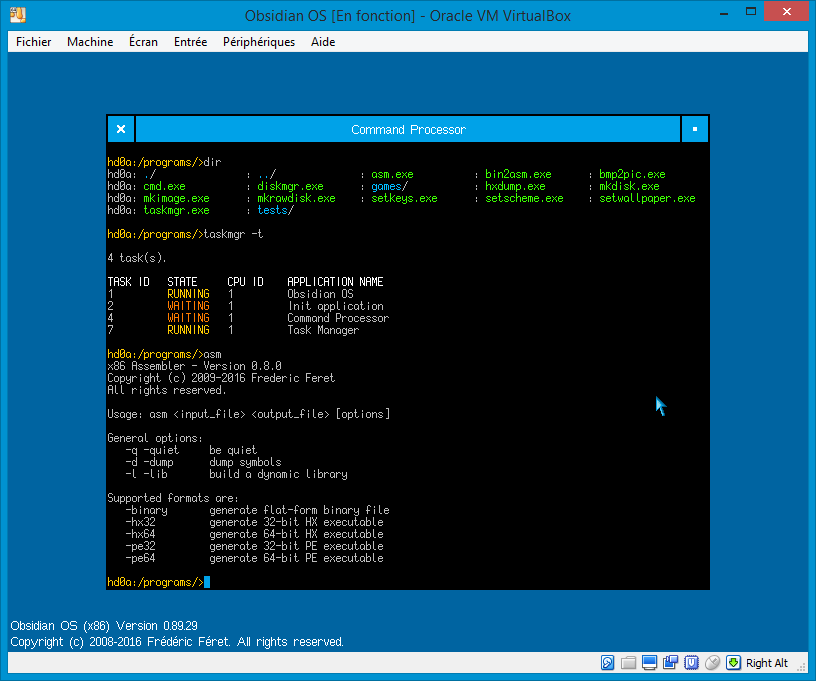
Task: Close the Oracle VM VirtualBox window
Action: pos(786,11)
